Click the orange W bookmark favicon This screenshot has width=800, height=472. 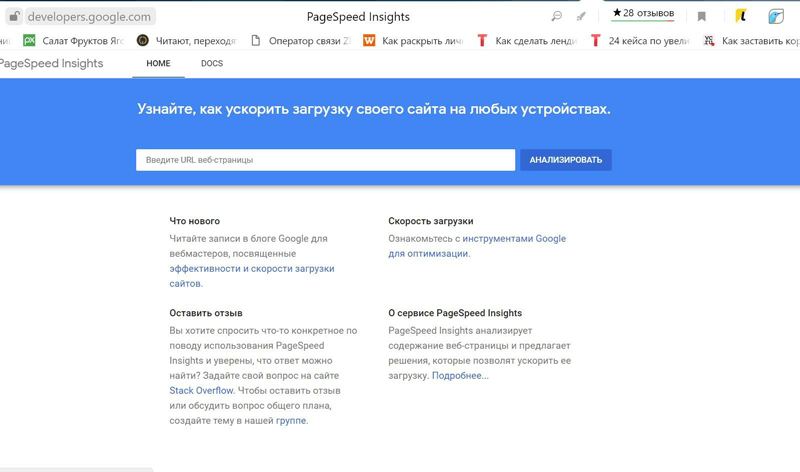pyautogui.click(x=369, y=40)
